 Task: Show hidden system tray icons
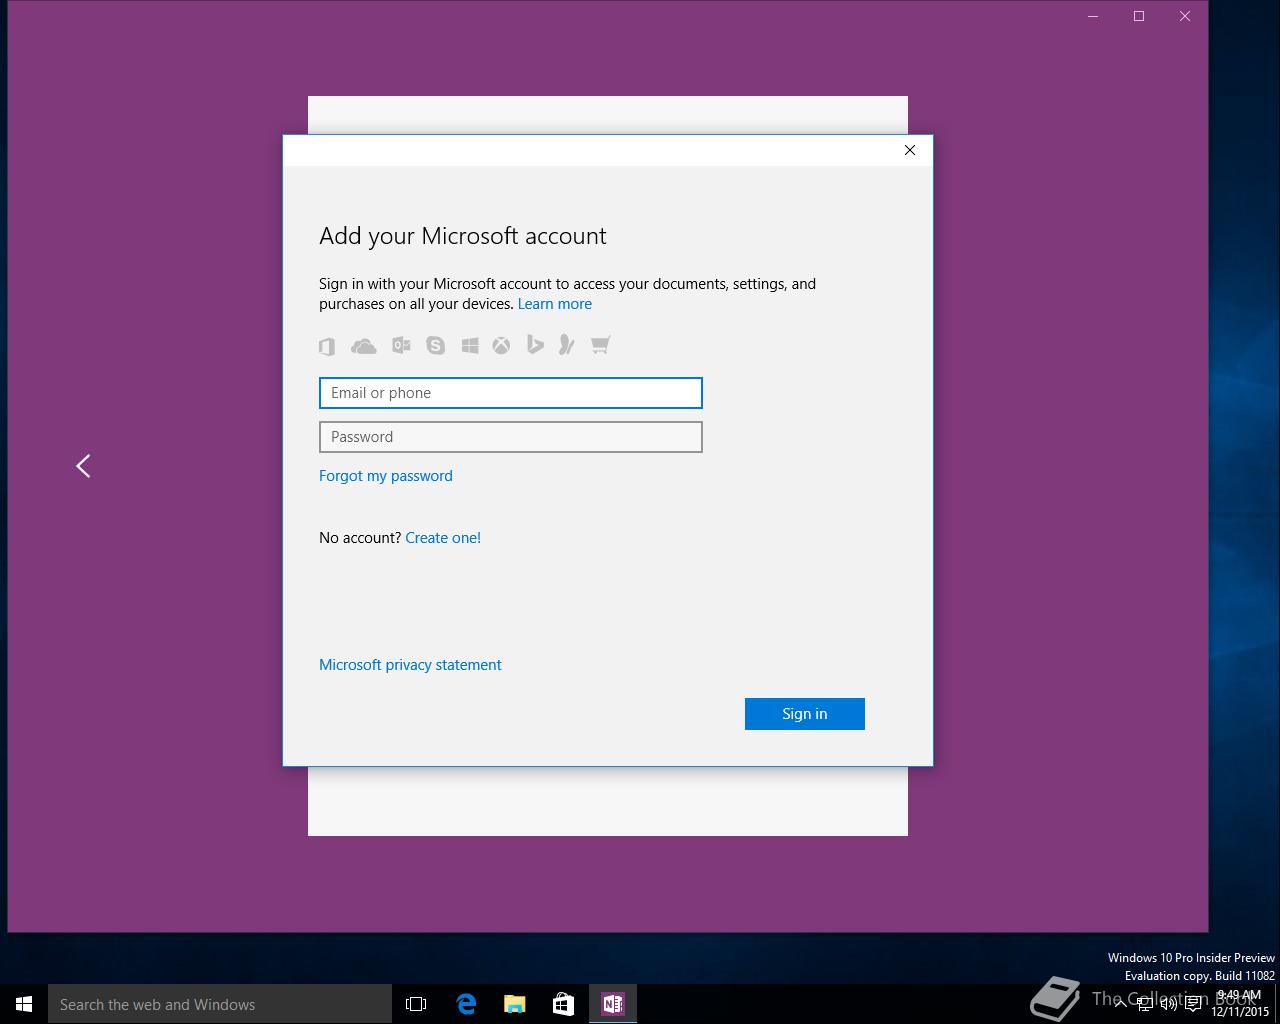[1120, 1004]
